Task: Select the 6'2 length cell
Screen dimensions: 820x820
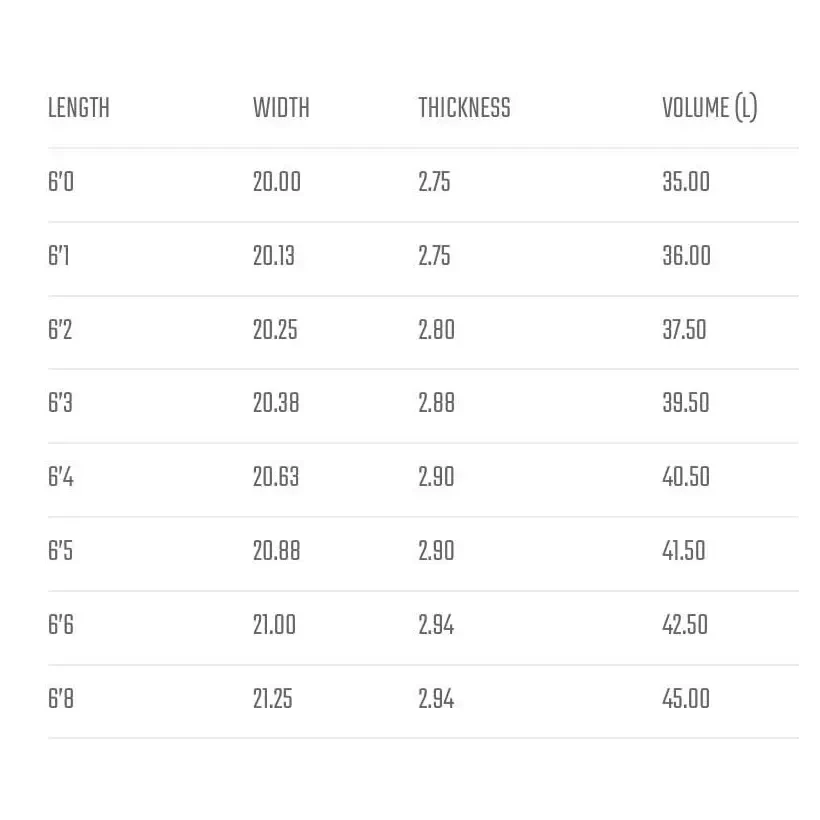Action: click(61, 330)
